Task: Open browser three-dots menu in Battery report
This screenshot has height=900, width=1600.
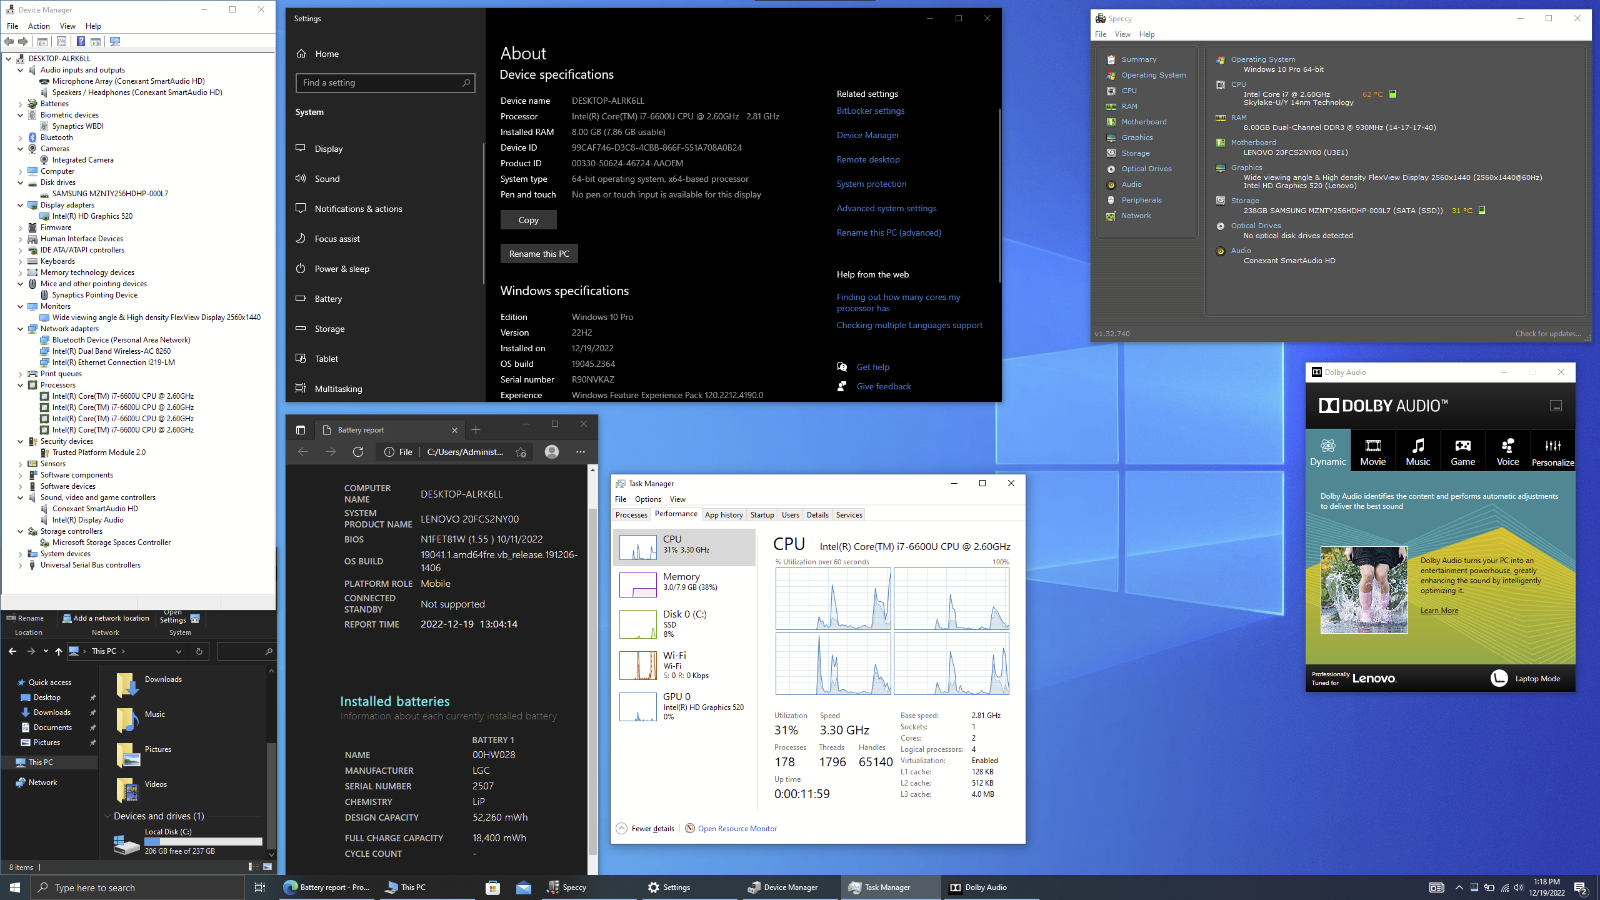Action: (x=580, y=452)
